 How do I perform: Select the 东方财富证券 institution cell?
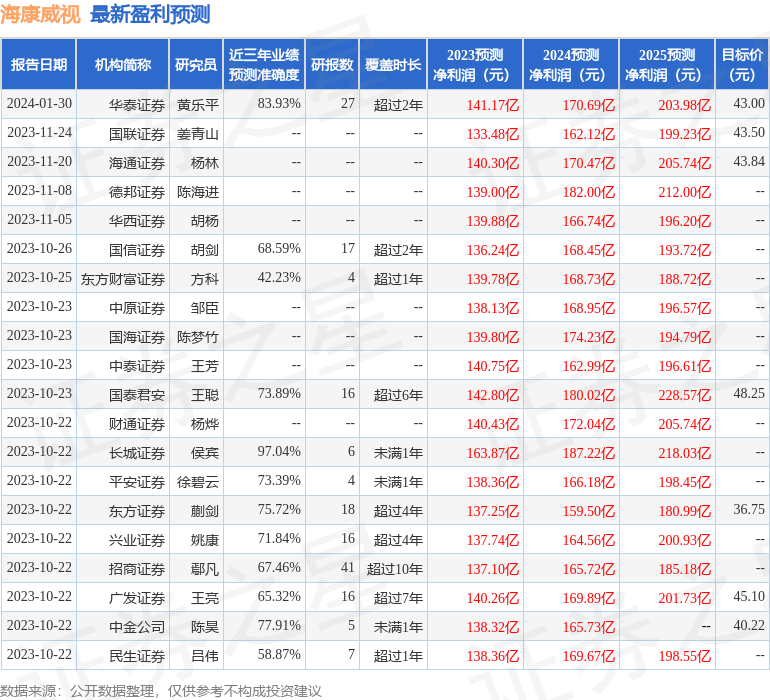click(x=123, y=279)
